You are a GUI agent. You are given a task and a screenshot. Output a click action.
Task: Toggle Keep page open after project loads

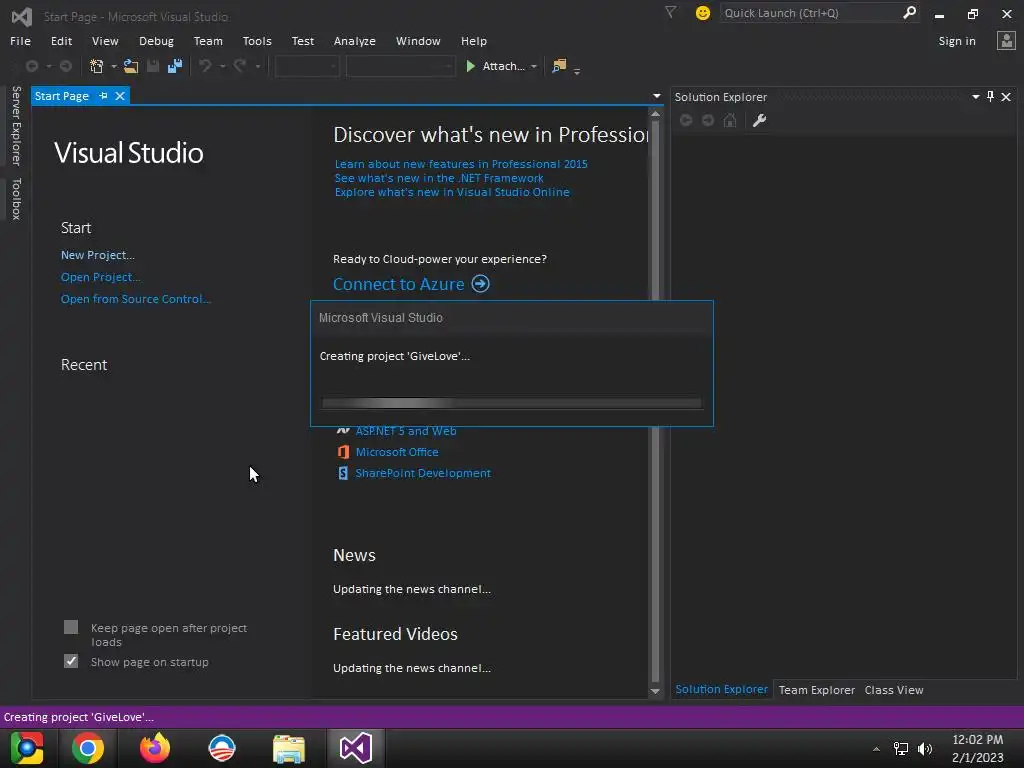coord(71,628)
